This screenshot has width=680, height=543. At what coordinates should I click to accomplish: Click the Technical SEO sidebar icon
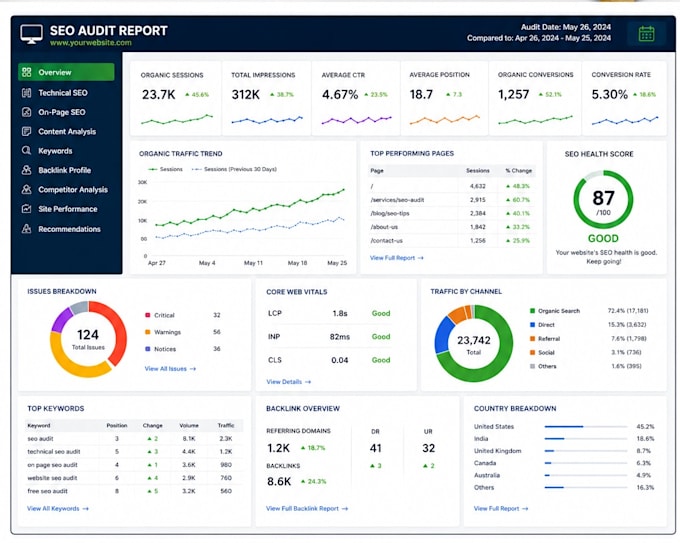point(26,92)
